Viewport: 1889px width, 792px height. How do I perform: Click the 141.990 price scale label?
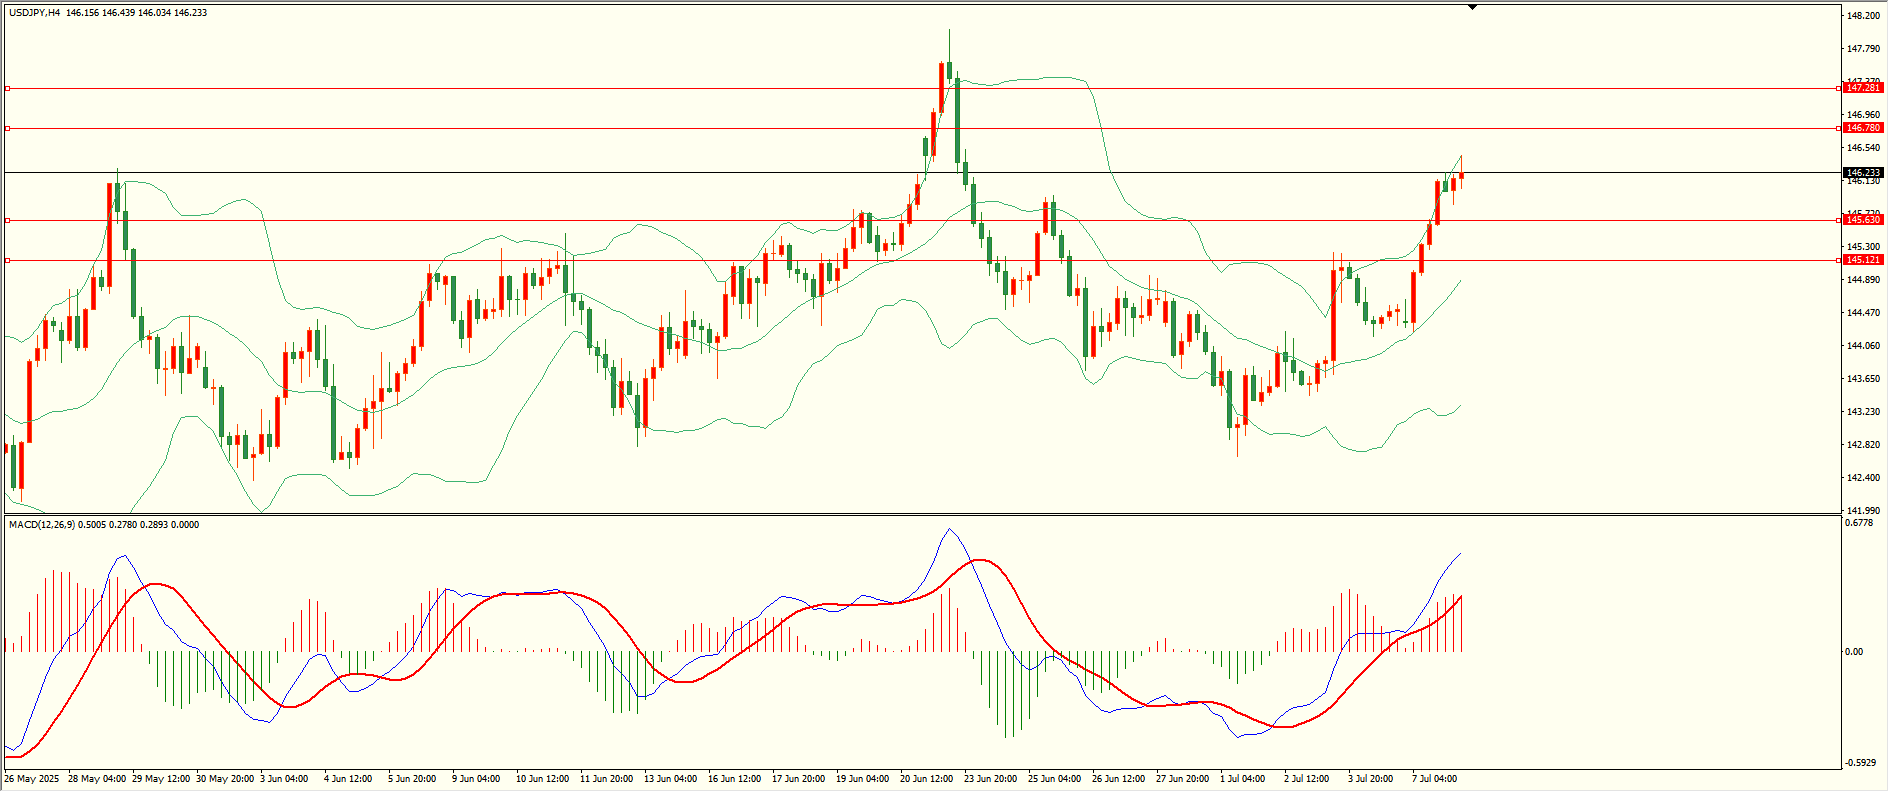click(1863, 510)
